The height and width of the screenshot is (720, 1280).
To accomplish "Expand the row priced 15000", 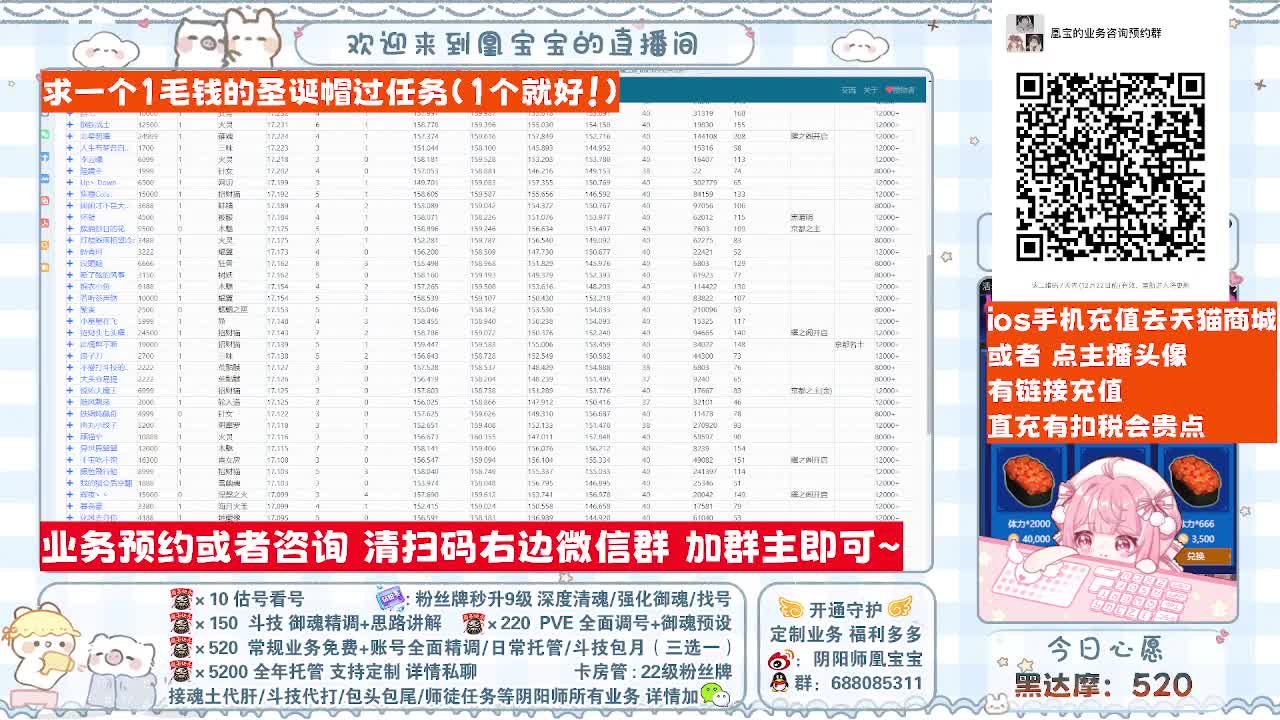I will (x=70, y=194).
